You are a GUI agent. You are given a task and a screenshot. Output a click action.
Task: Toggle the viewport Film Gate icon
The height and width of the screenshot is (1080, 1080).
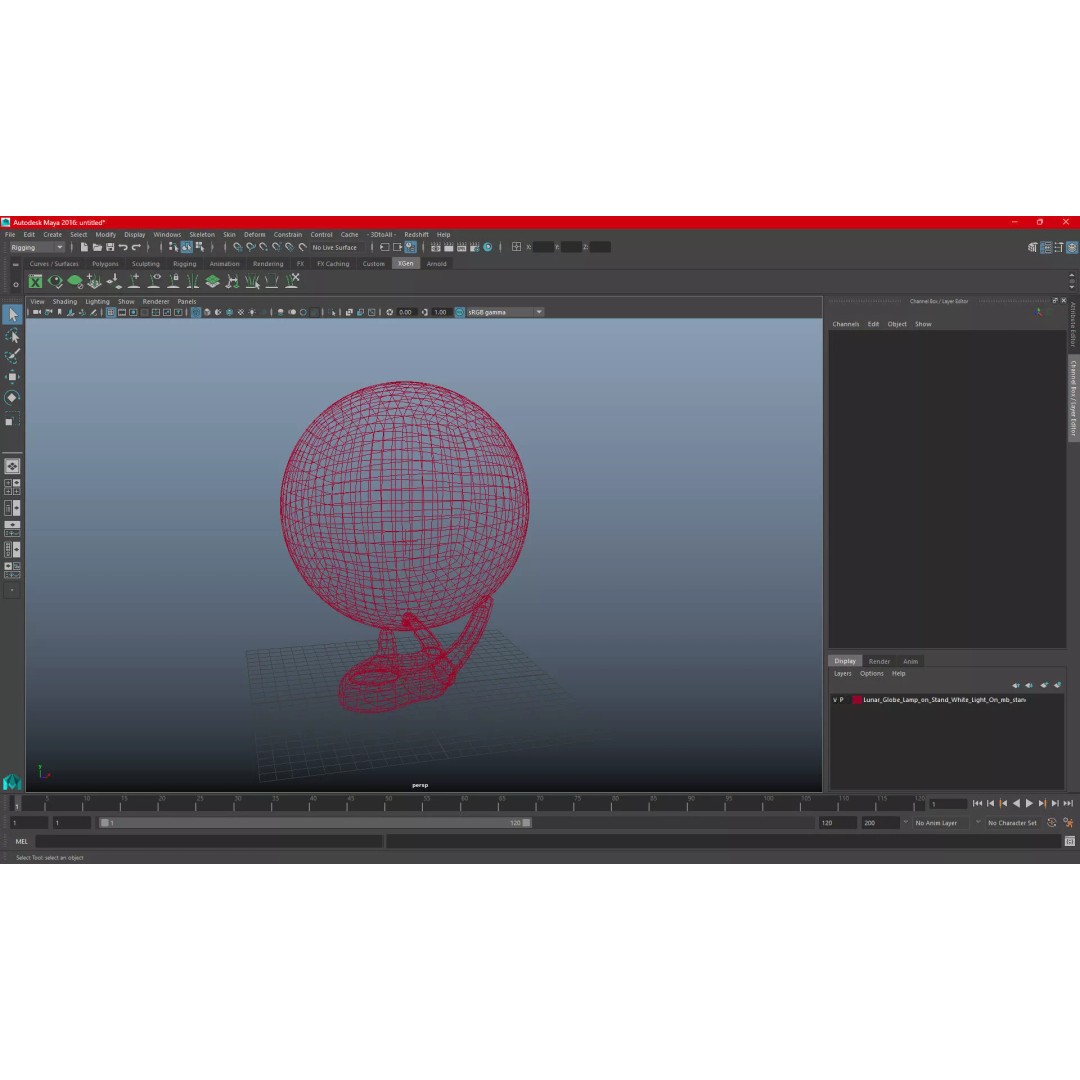click(122, 312)
